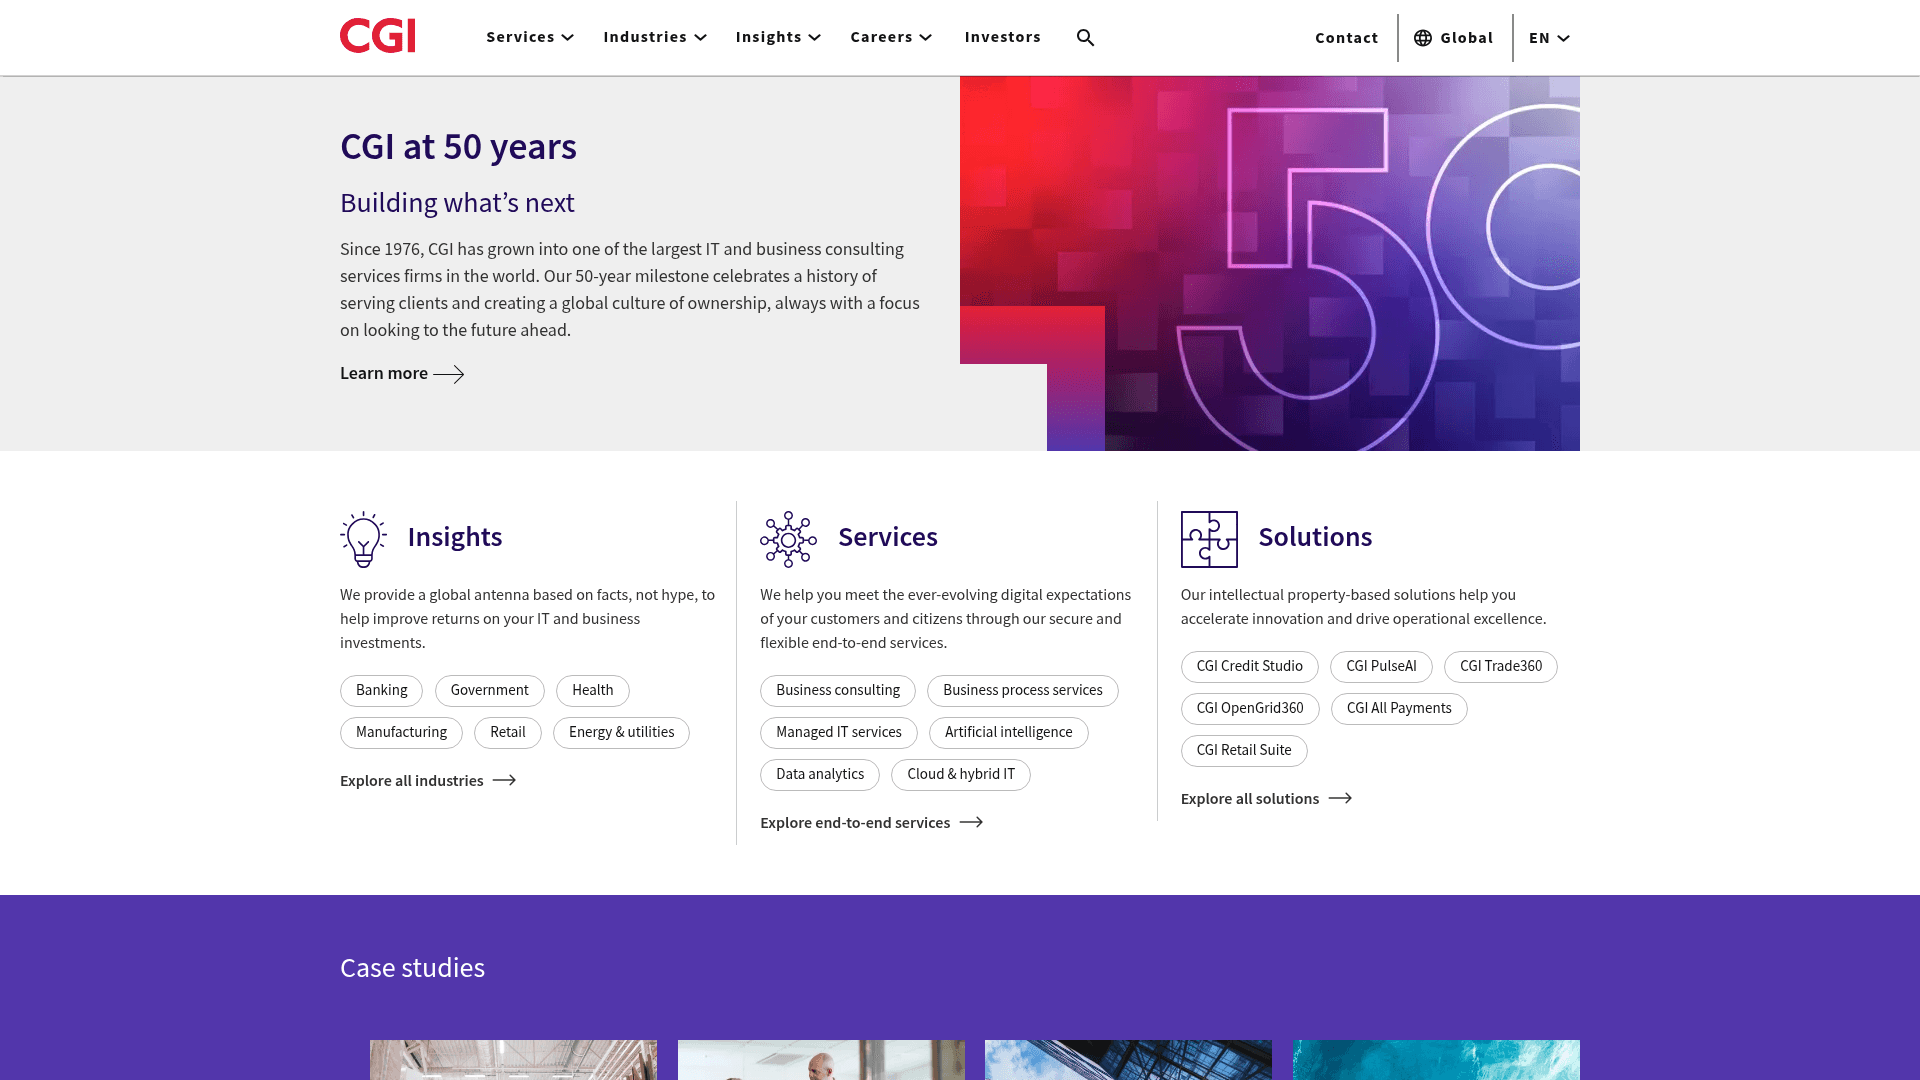The height and width of the screenshot is (1080, 1920).
Task: Expand the Services navigation dropdown
Action: tap(529, 37)
